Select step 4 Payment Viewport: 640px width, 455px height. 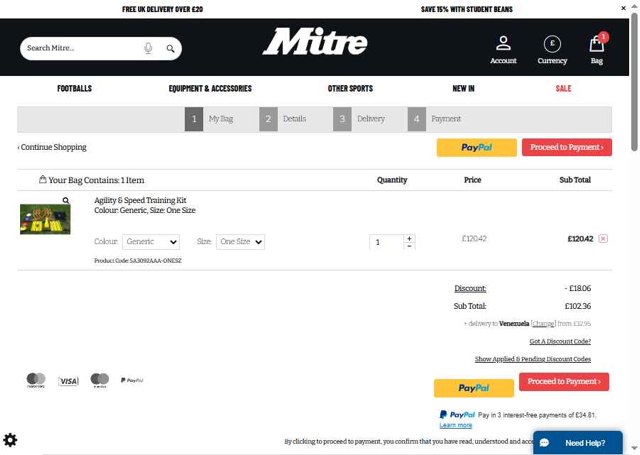(x=435, y=119)
